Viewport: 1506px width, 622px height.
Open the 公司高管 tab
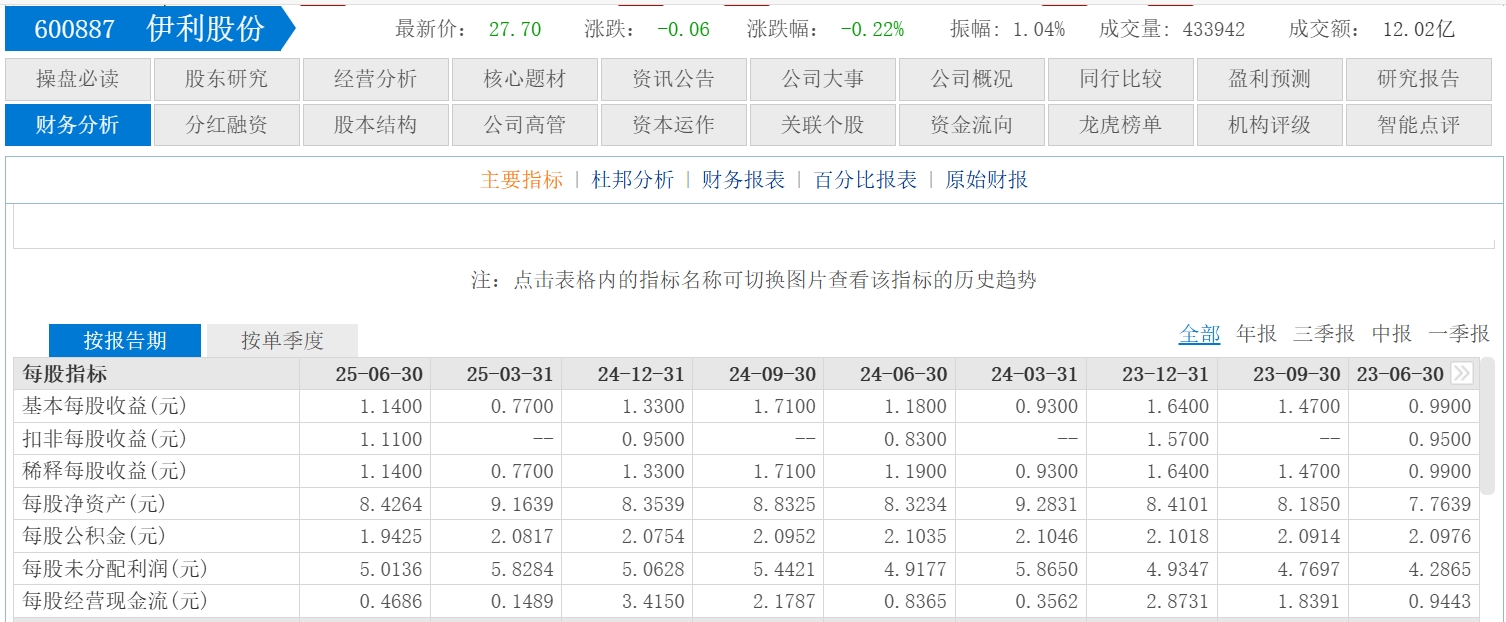[525, 125]
